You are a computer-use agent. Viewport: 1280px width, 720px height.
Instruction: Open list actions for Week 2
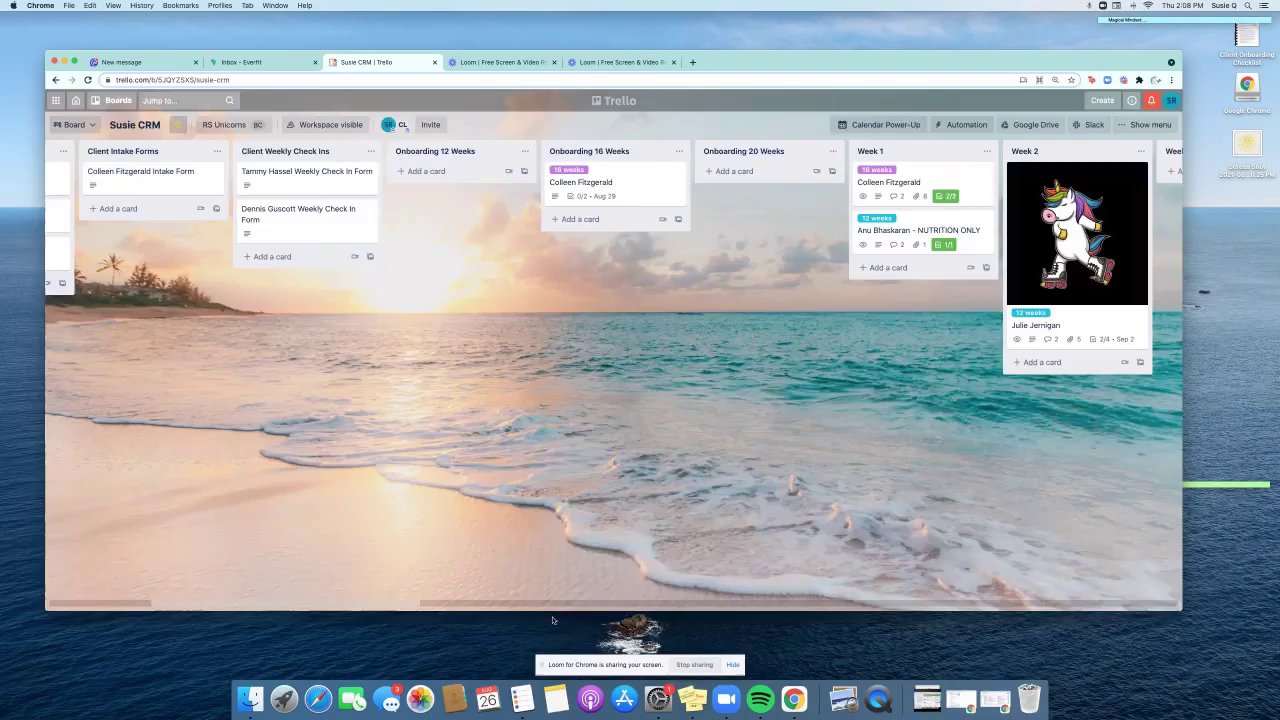1141,151
